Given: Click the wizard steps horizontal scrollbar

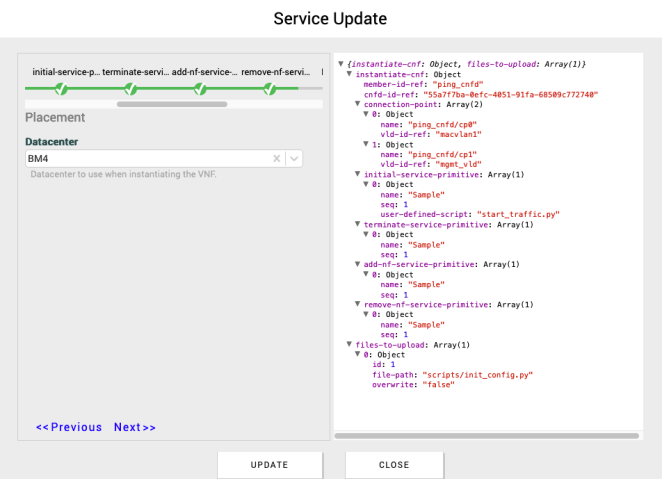Looking at the screenshot, I should point(172,103).
